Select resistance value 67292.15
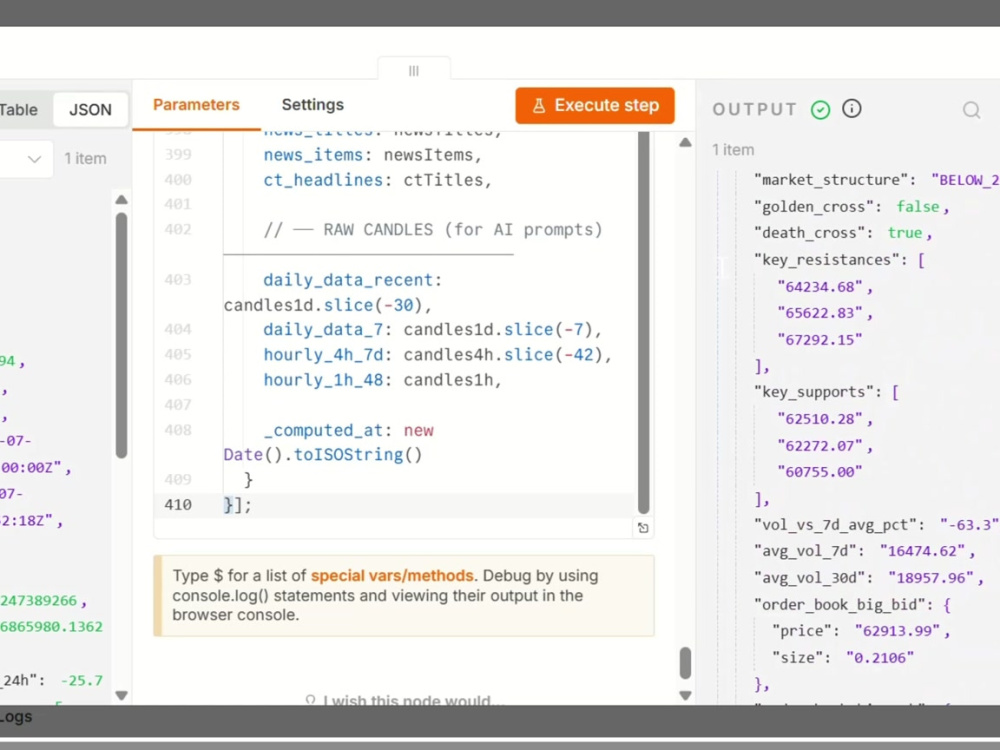This screenshot has height=750, width=1000. (x=820, y=340)
